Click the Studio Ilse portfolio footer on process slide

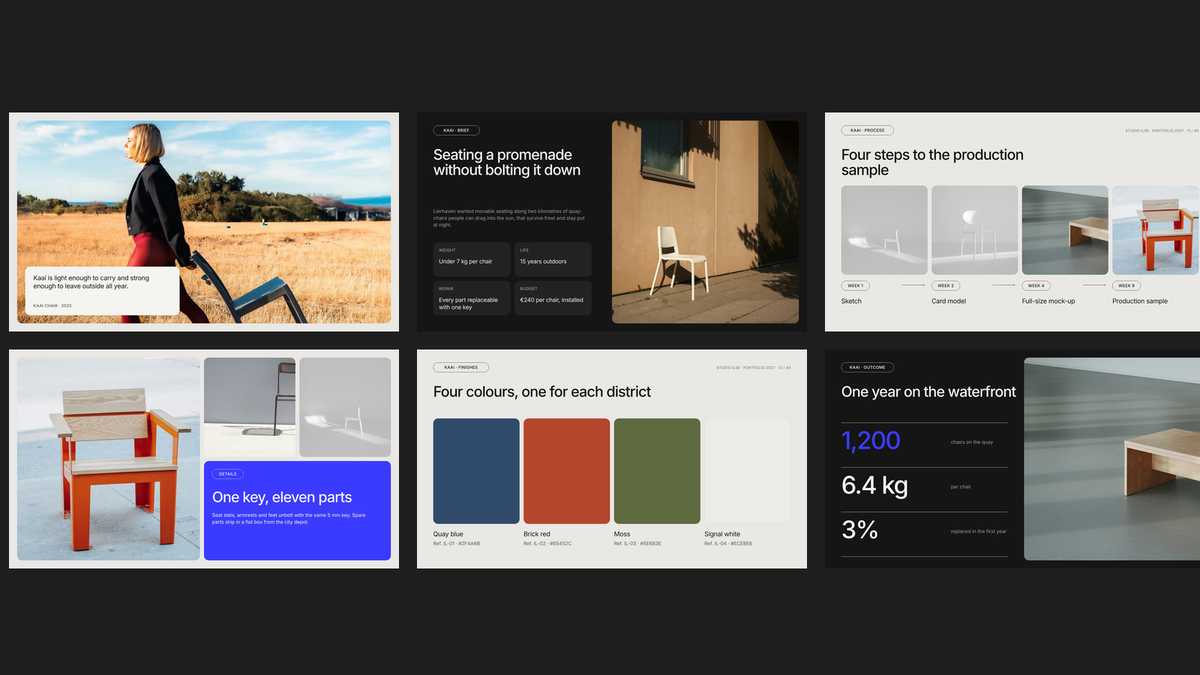(x=1162, y=130)
